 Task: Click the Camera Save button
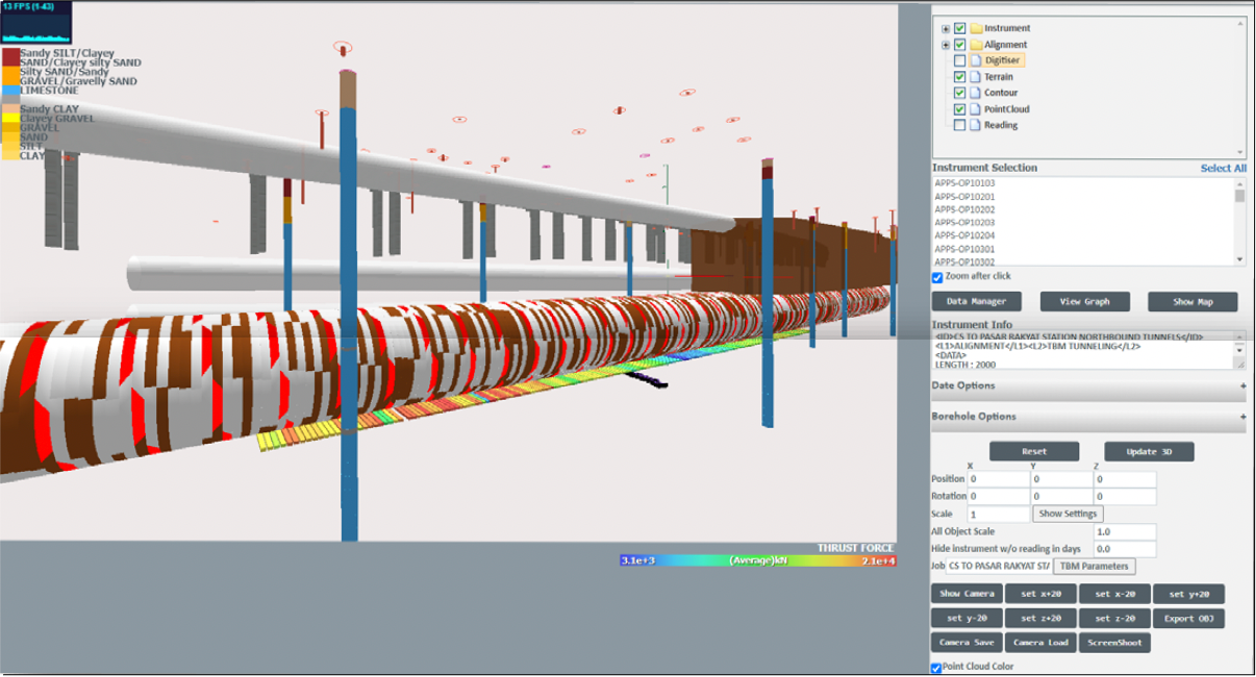coord(966,643)
